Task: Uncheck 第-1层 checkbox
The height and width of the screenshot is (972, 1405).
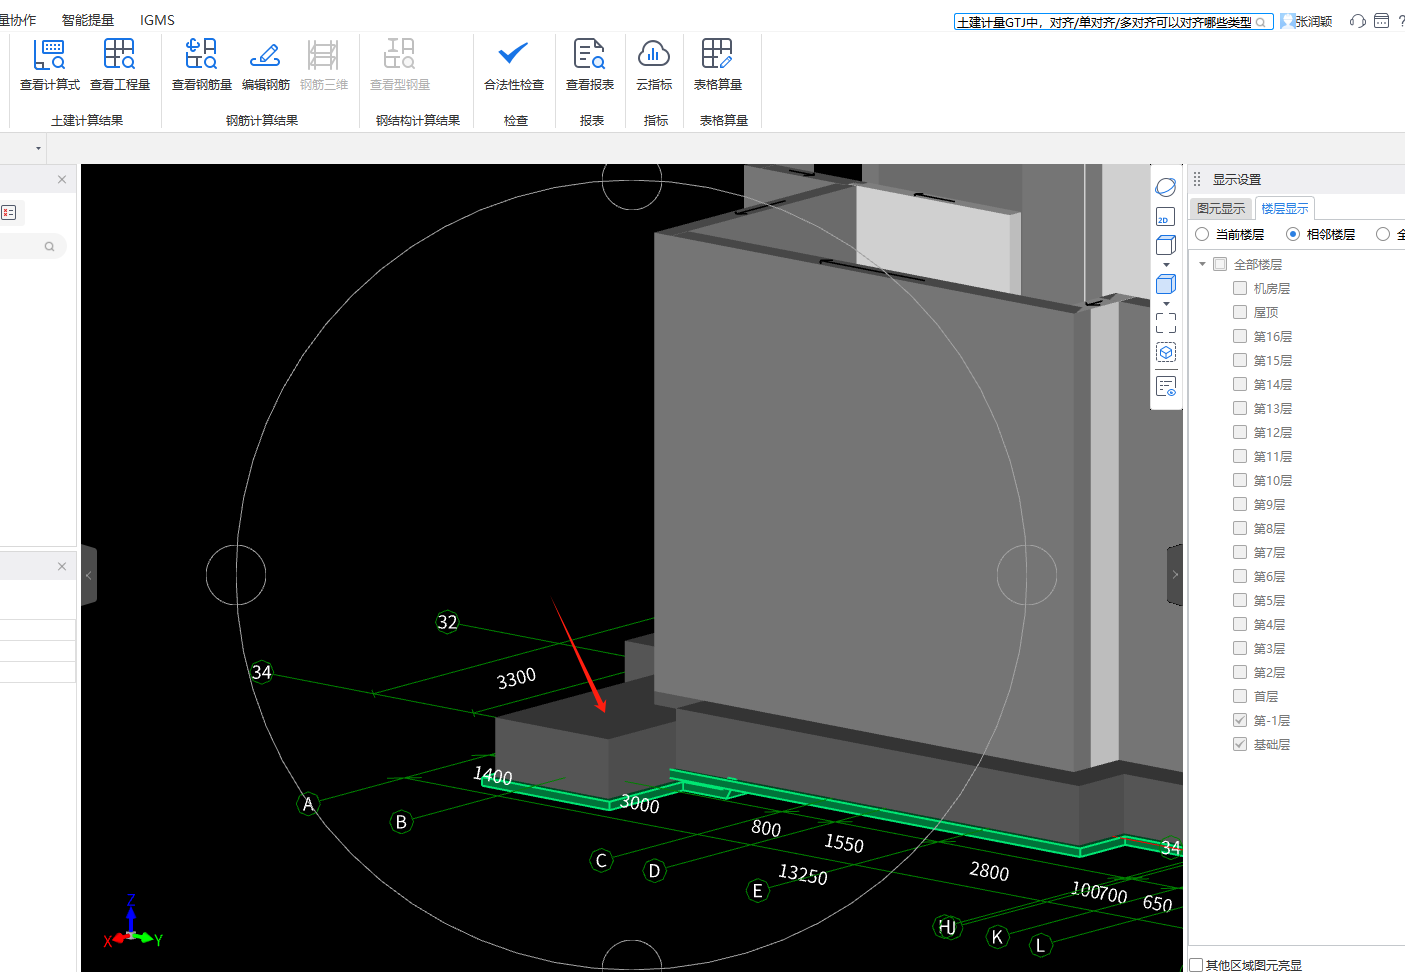Action: (1240, 720)
